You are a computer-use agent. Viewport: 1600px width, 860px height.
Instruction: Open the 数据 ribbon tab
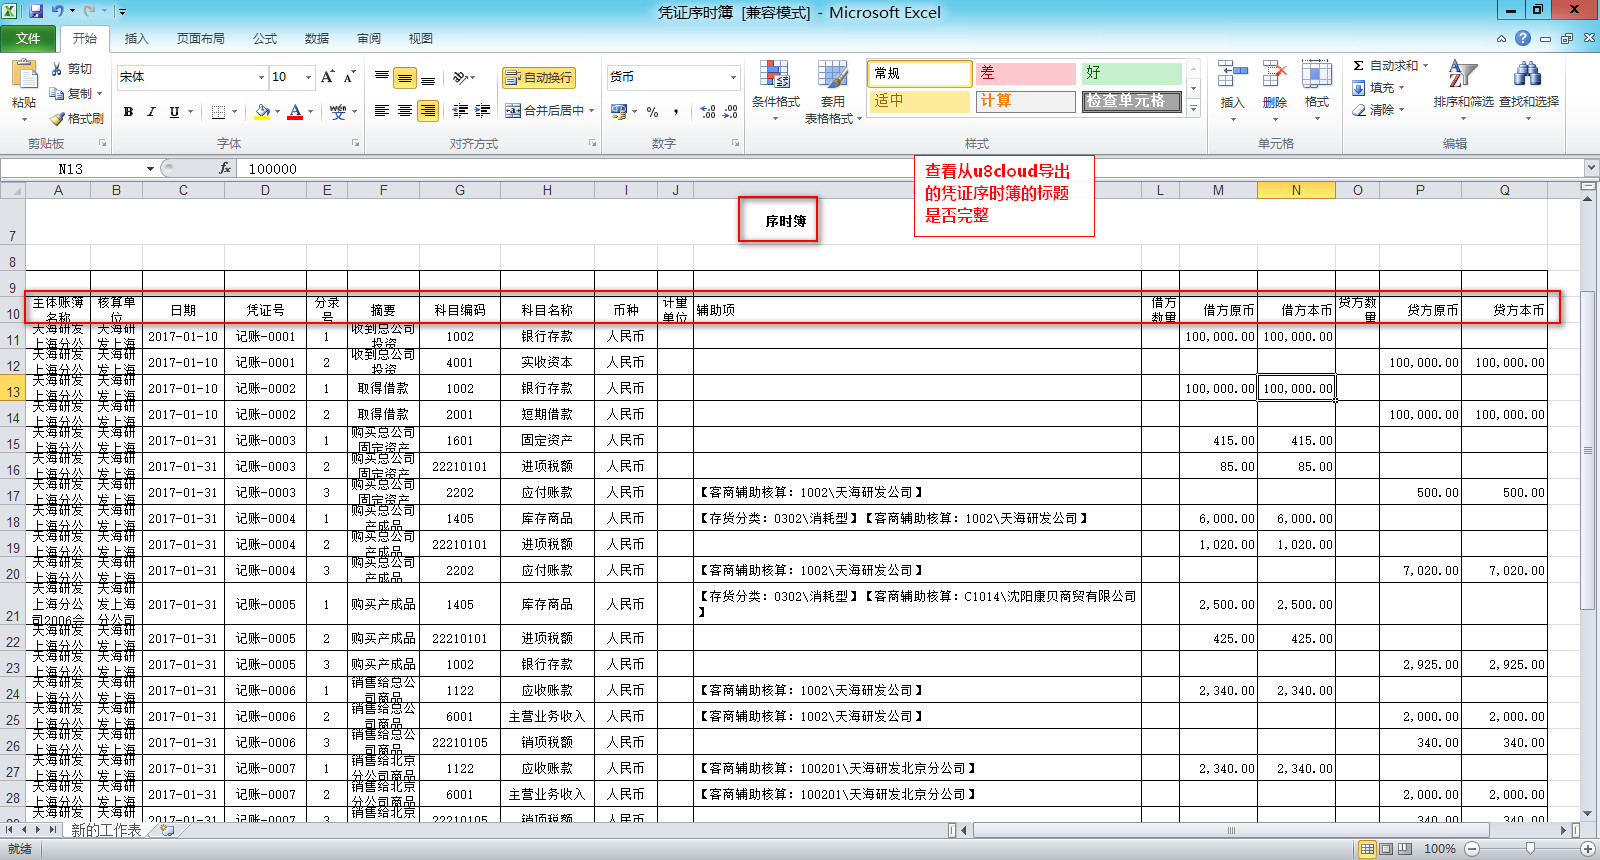[317, 39]
